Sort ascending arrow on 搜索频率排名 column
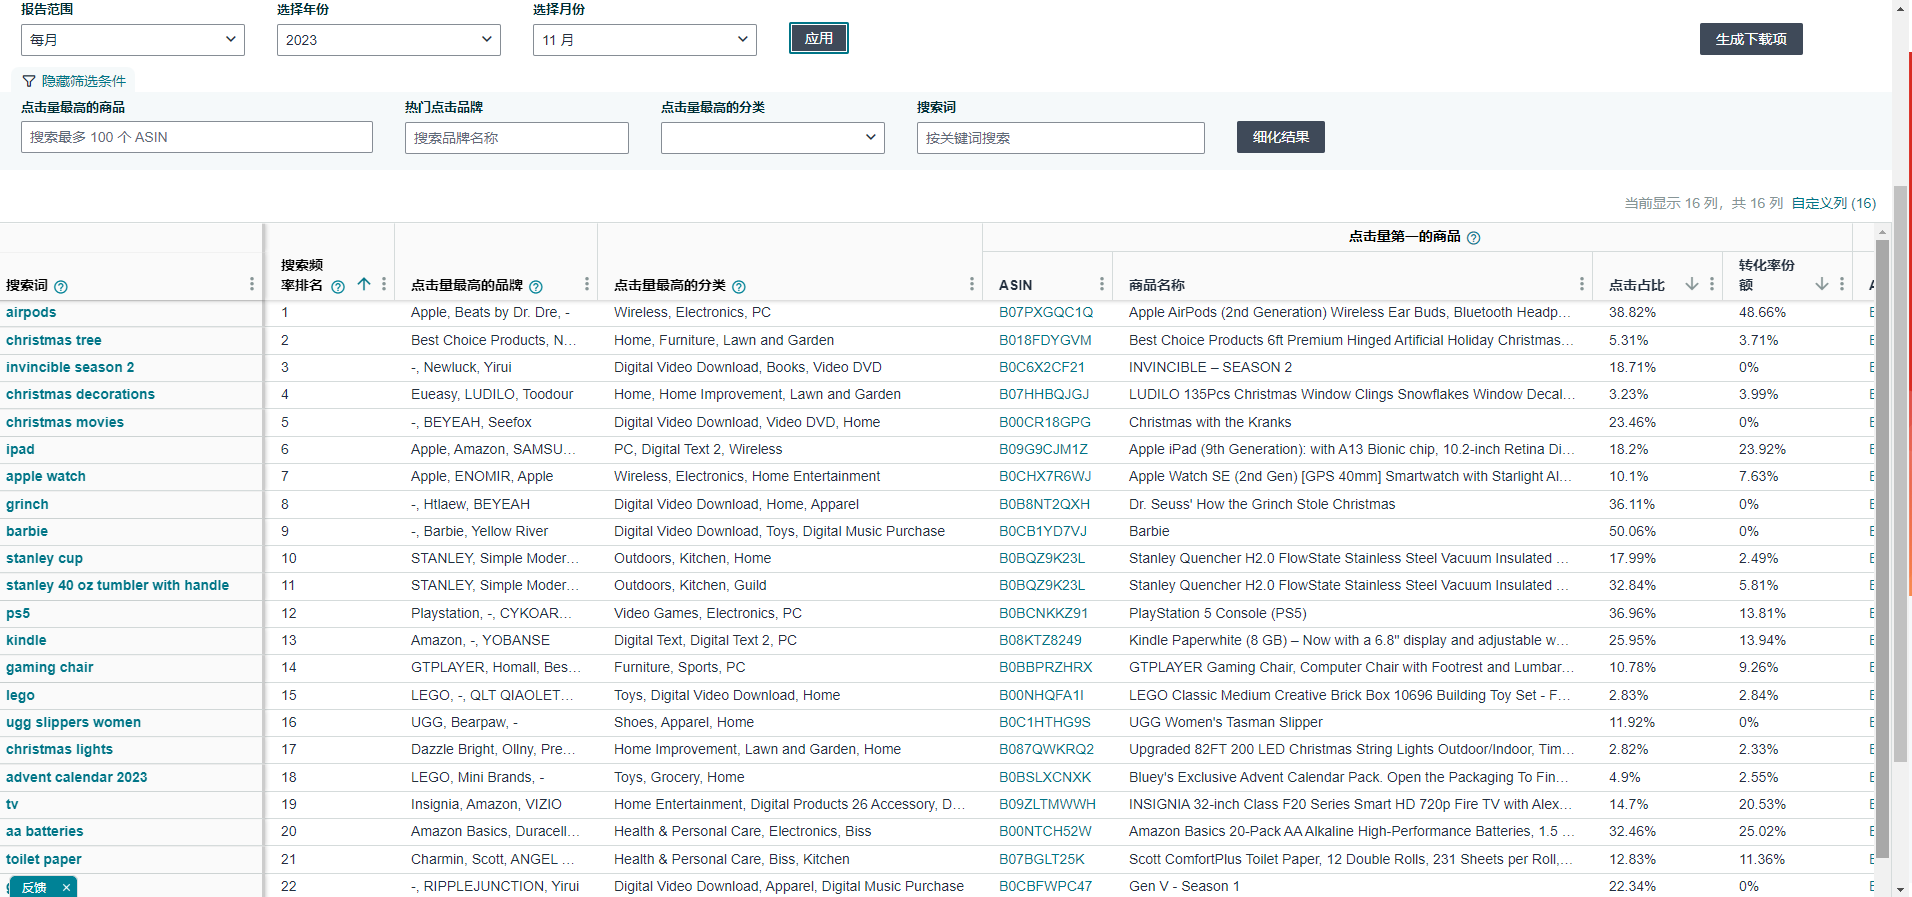The image size is (1912, 897). point(364,285)
